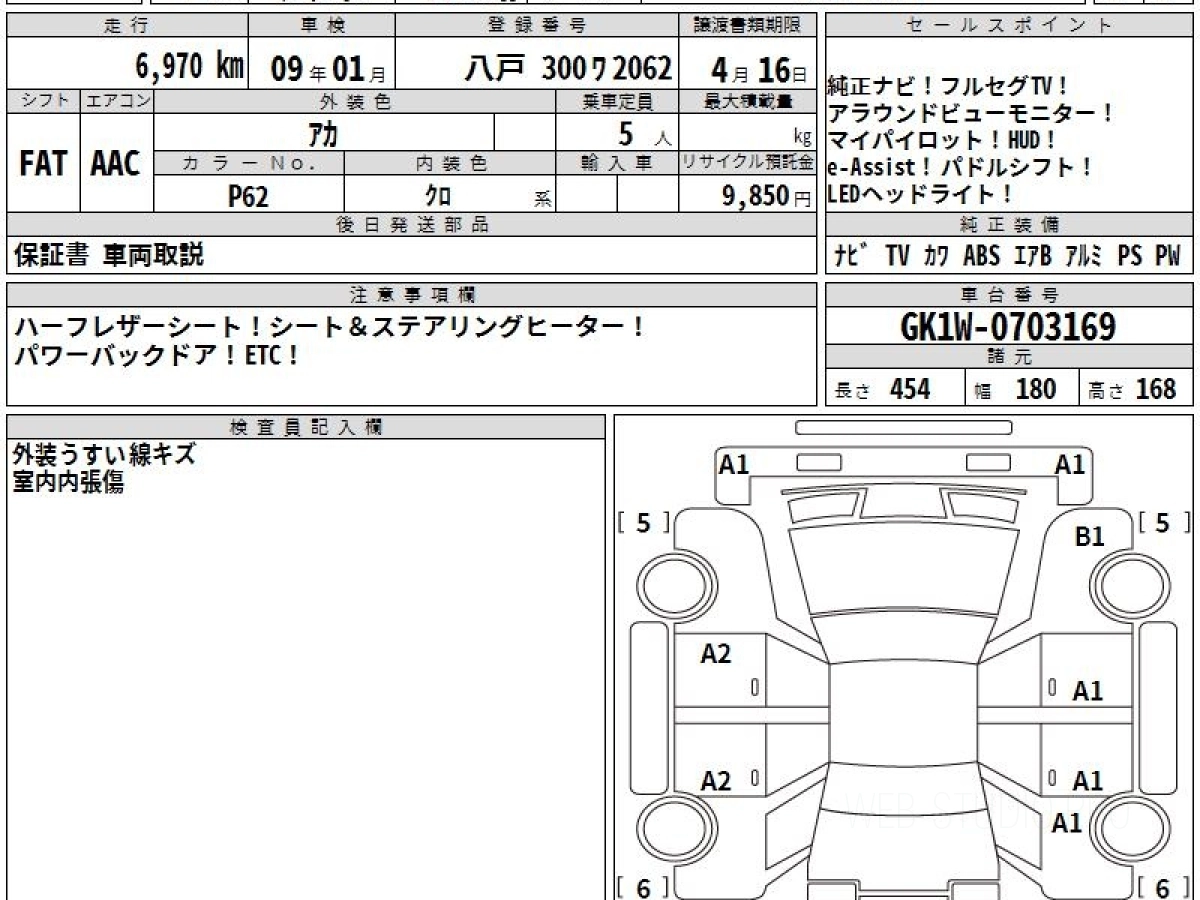
Task: Click the upper A2 door damage mark
Action: pos(716,654)
